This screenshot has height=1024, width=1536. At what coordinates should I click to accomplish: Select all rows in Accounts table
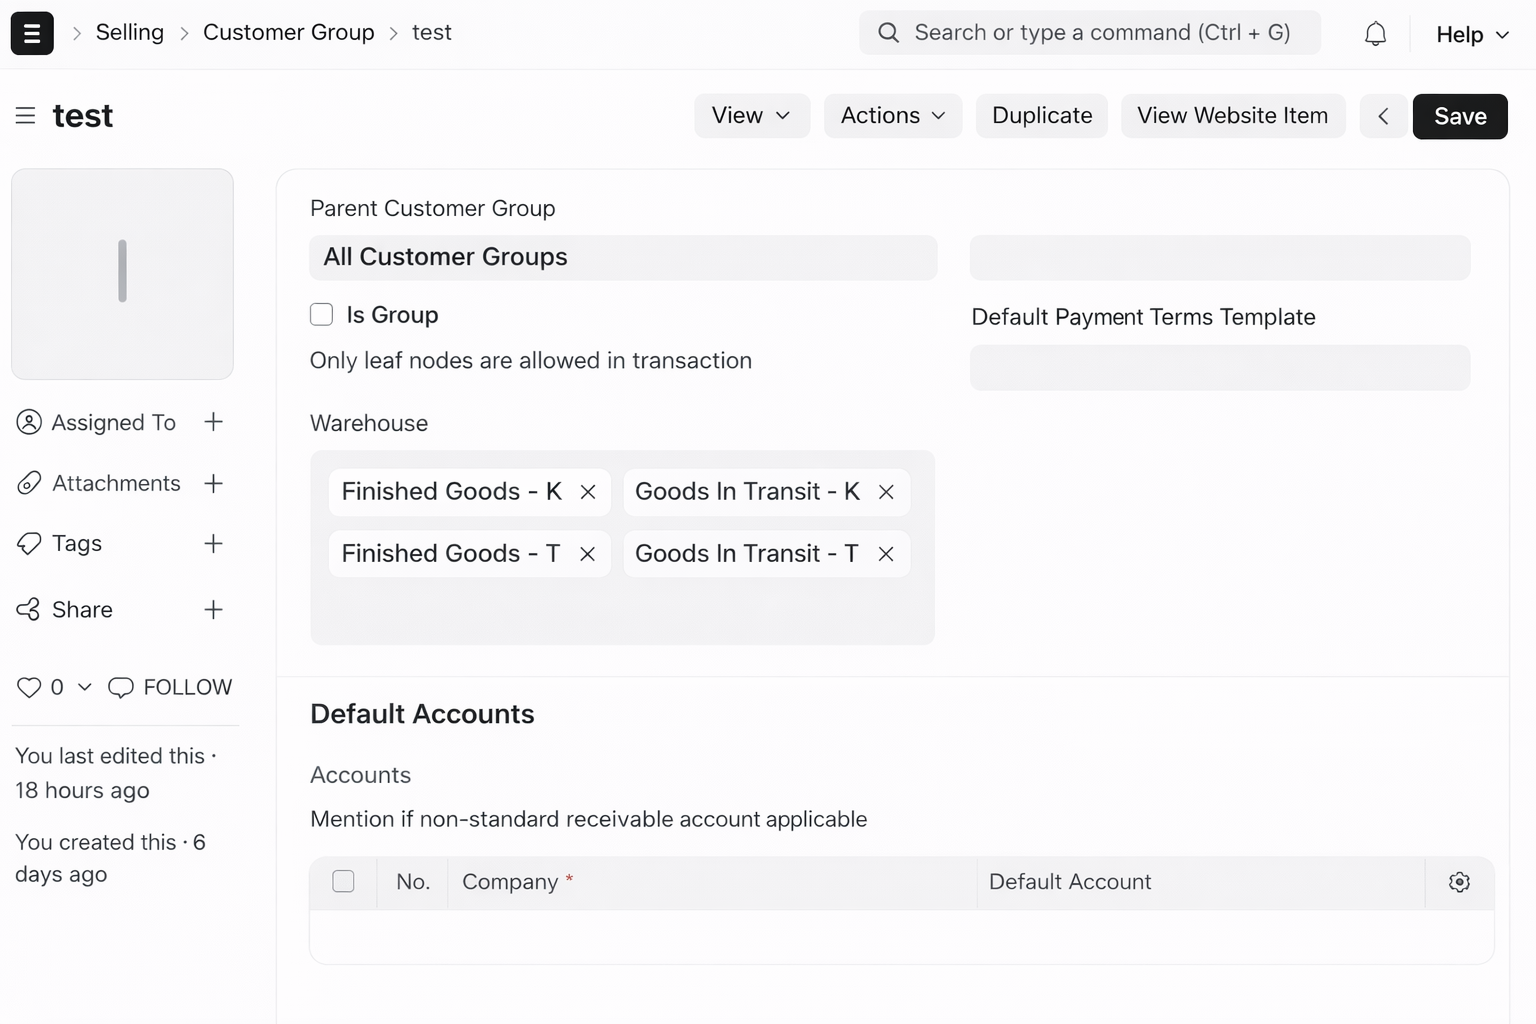pyautogui.click(x=343, y=881)
